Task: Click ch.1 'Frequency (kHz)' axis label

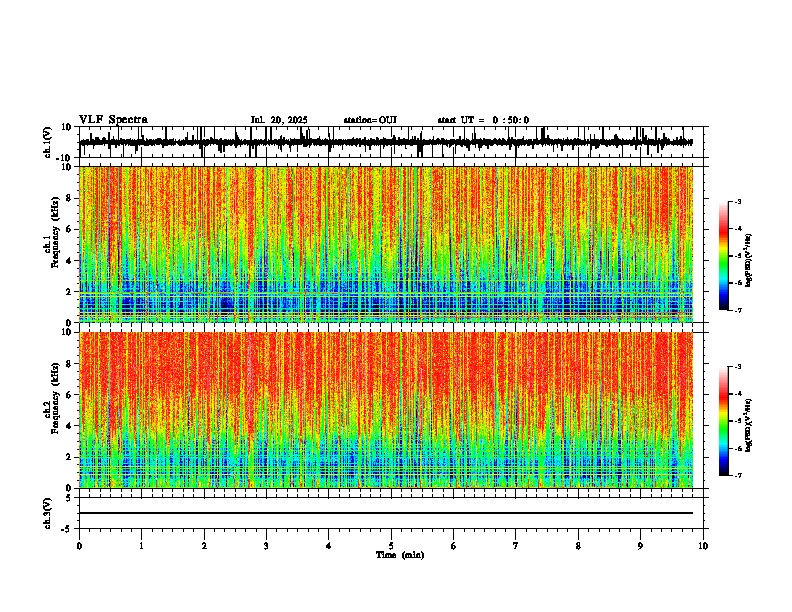Action: [56, 232]
